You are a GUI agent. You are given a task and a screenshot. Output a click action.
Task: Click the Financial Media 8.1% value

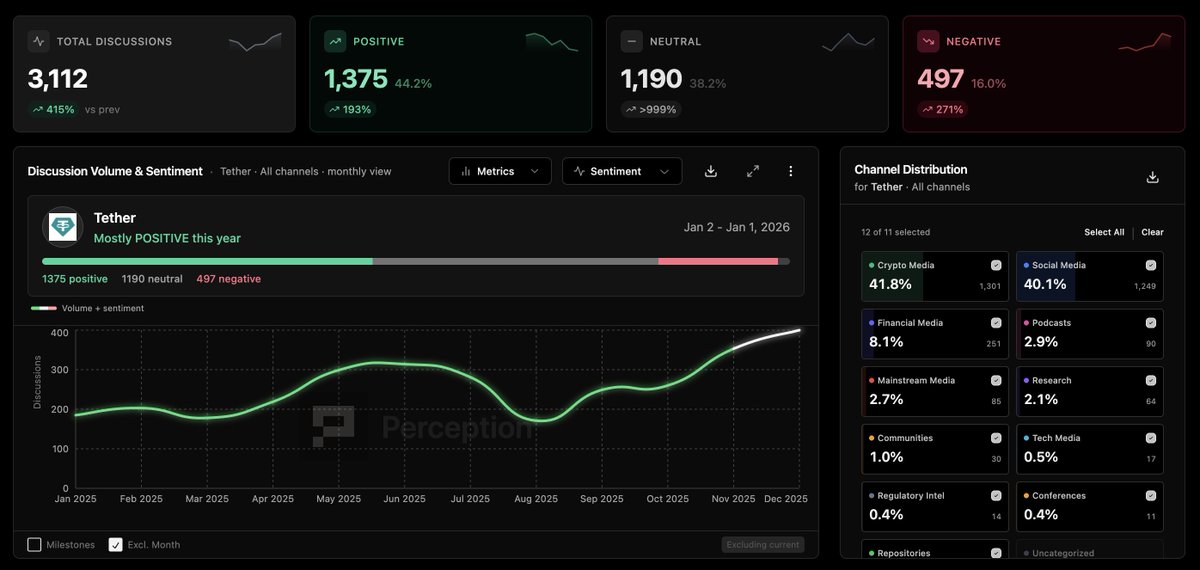coord(886,342)
